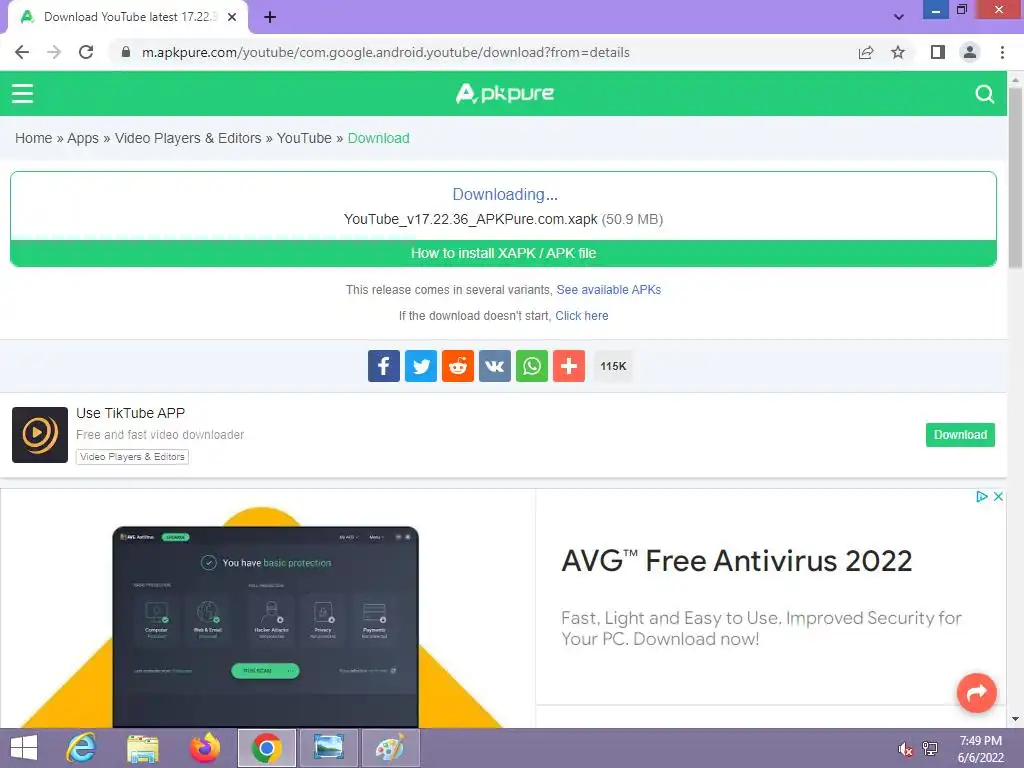Click the Use TikTube APP title

pyautogui.click(x=131, y=413)
